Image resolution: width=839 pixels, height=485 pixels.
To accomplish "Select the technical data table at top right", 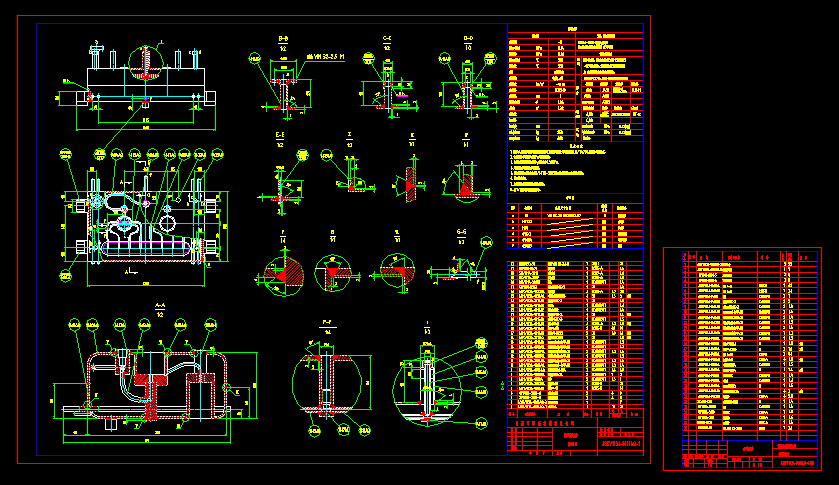I will click(573, 85).
